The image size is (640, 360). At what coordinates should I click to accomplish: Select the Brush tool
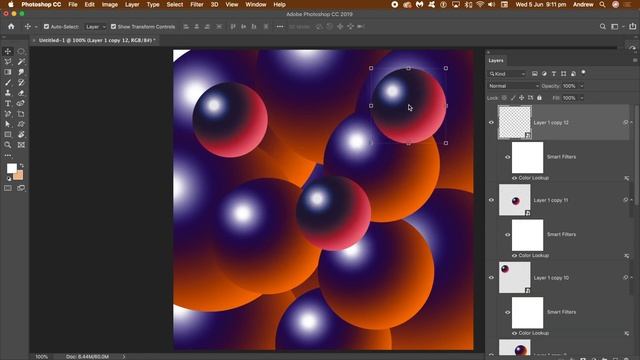(8, 82)
